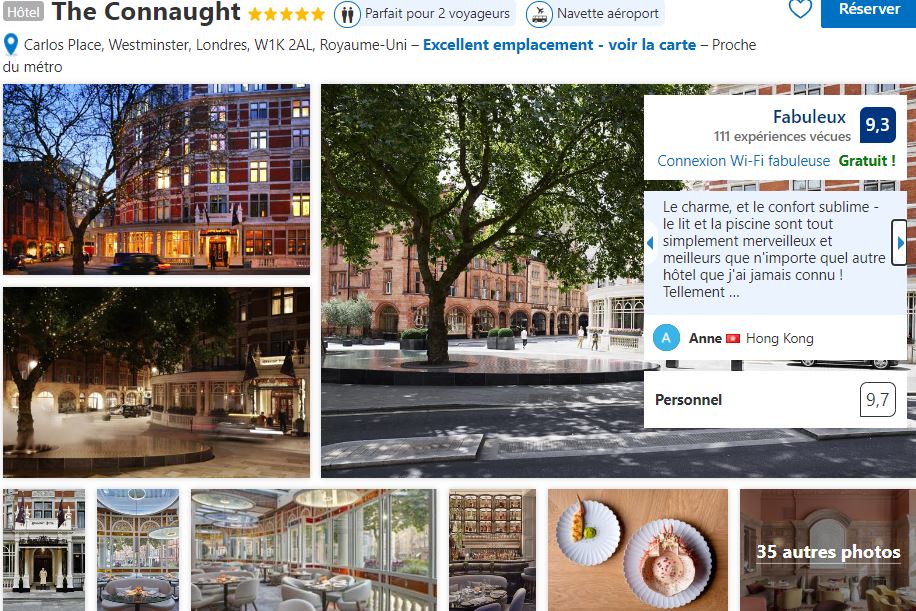Click reviewer avatar circle for Anne

(666, 338)
